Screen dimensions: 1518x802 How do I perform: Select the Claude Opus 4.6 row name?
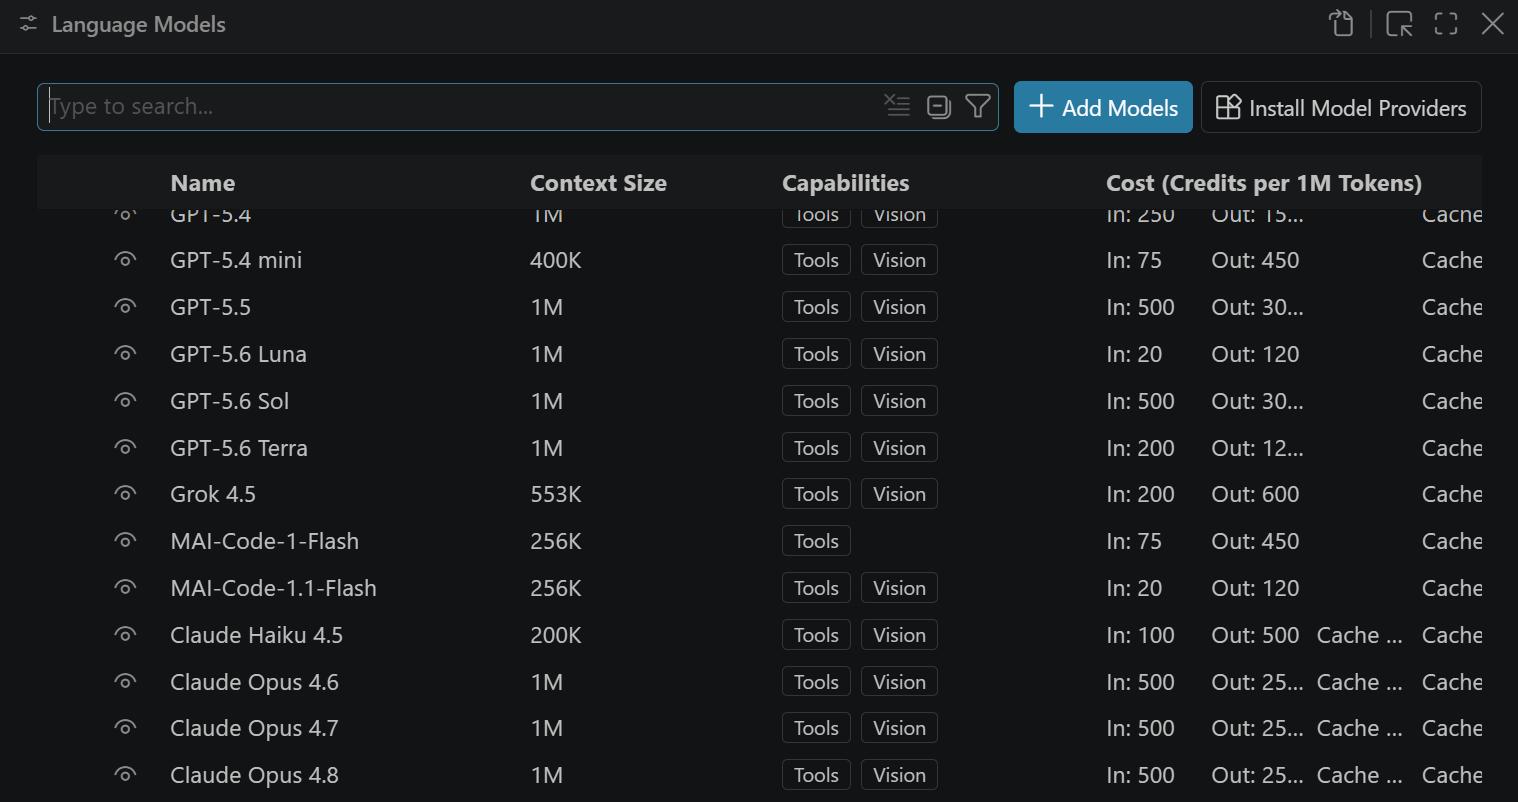[x=254, y=682]
